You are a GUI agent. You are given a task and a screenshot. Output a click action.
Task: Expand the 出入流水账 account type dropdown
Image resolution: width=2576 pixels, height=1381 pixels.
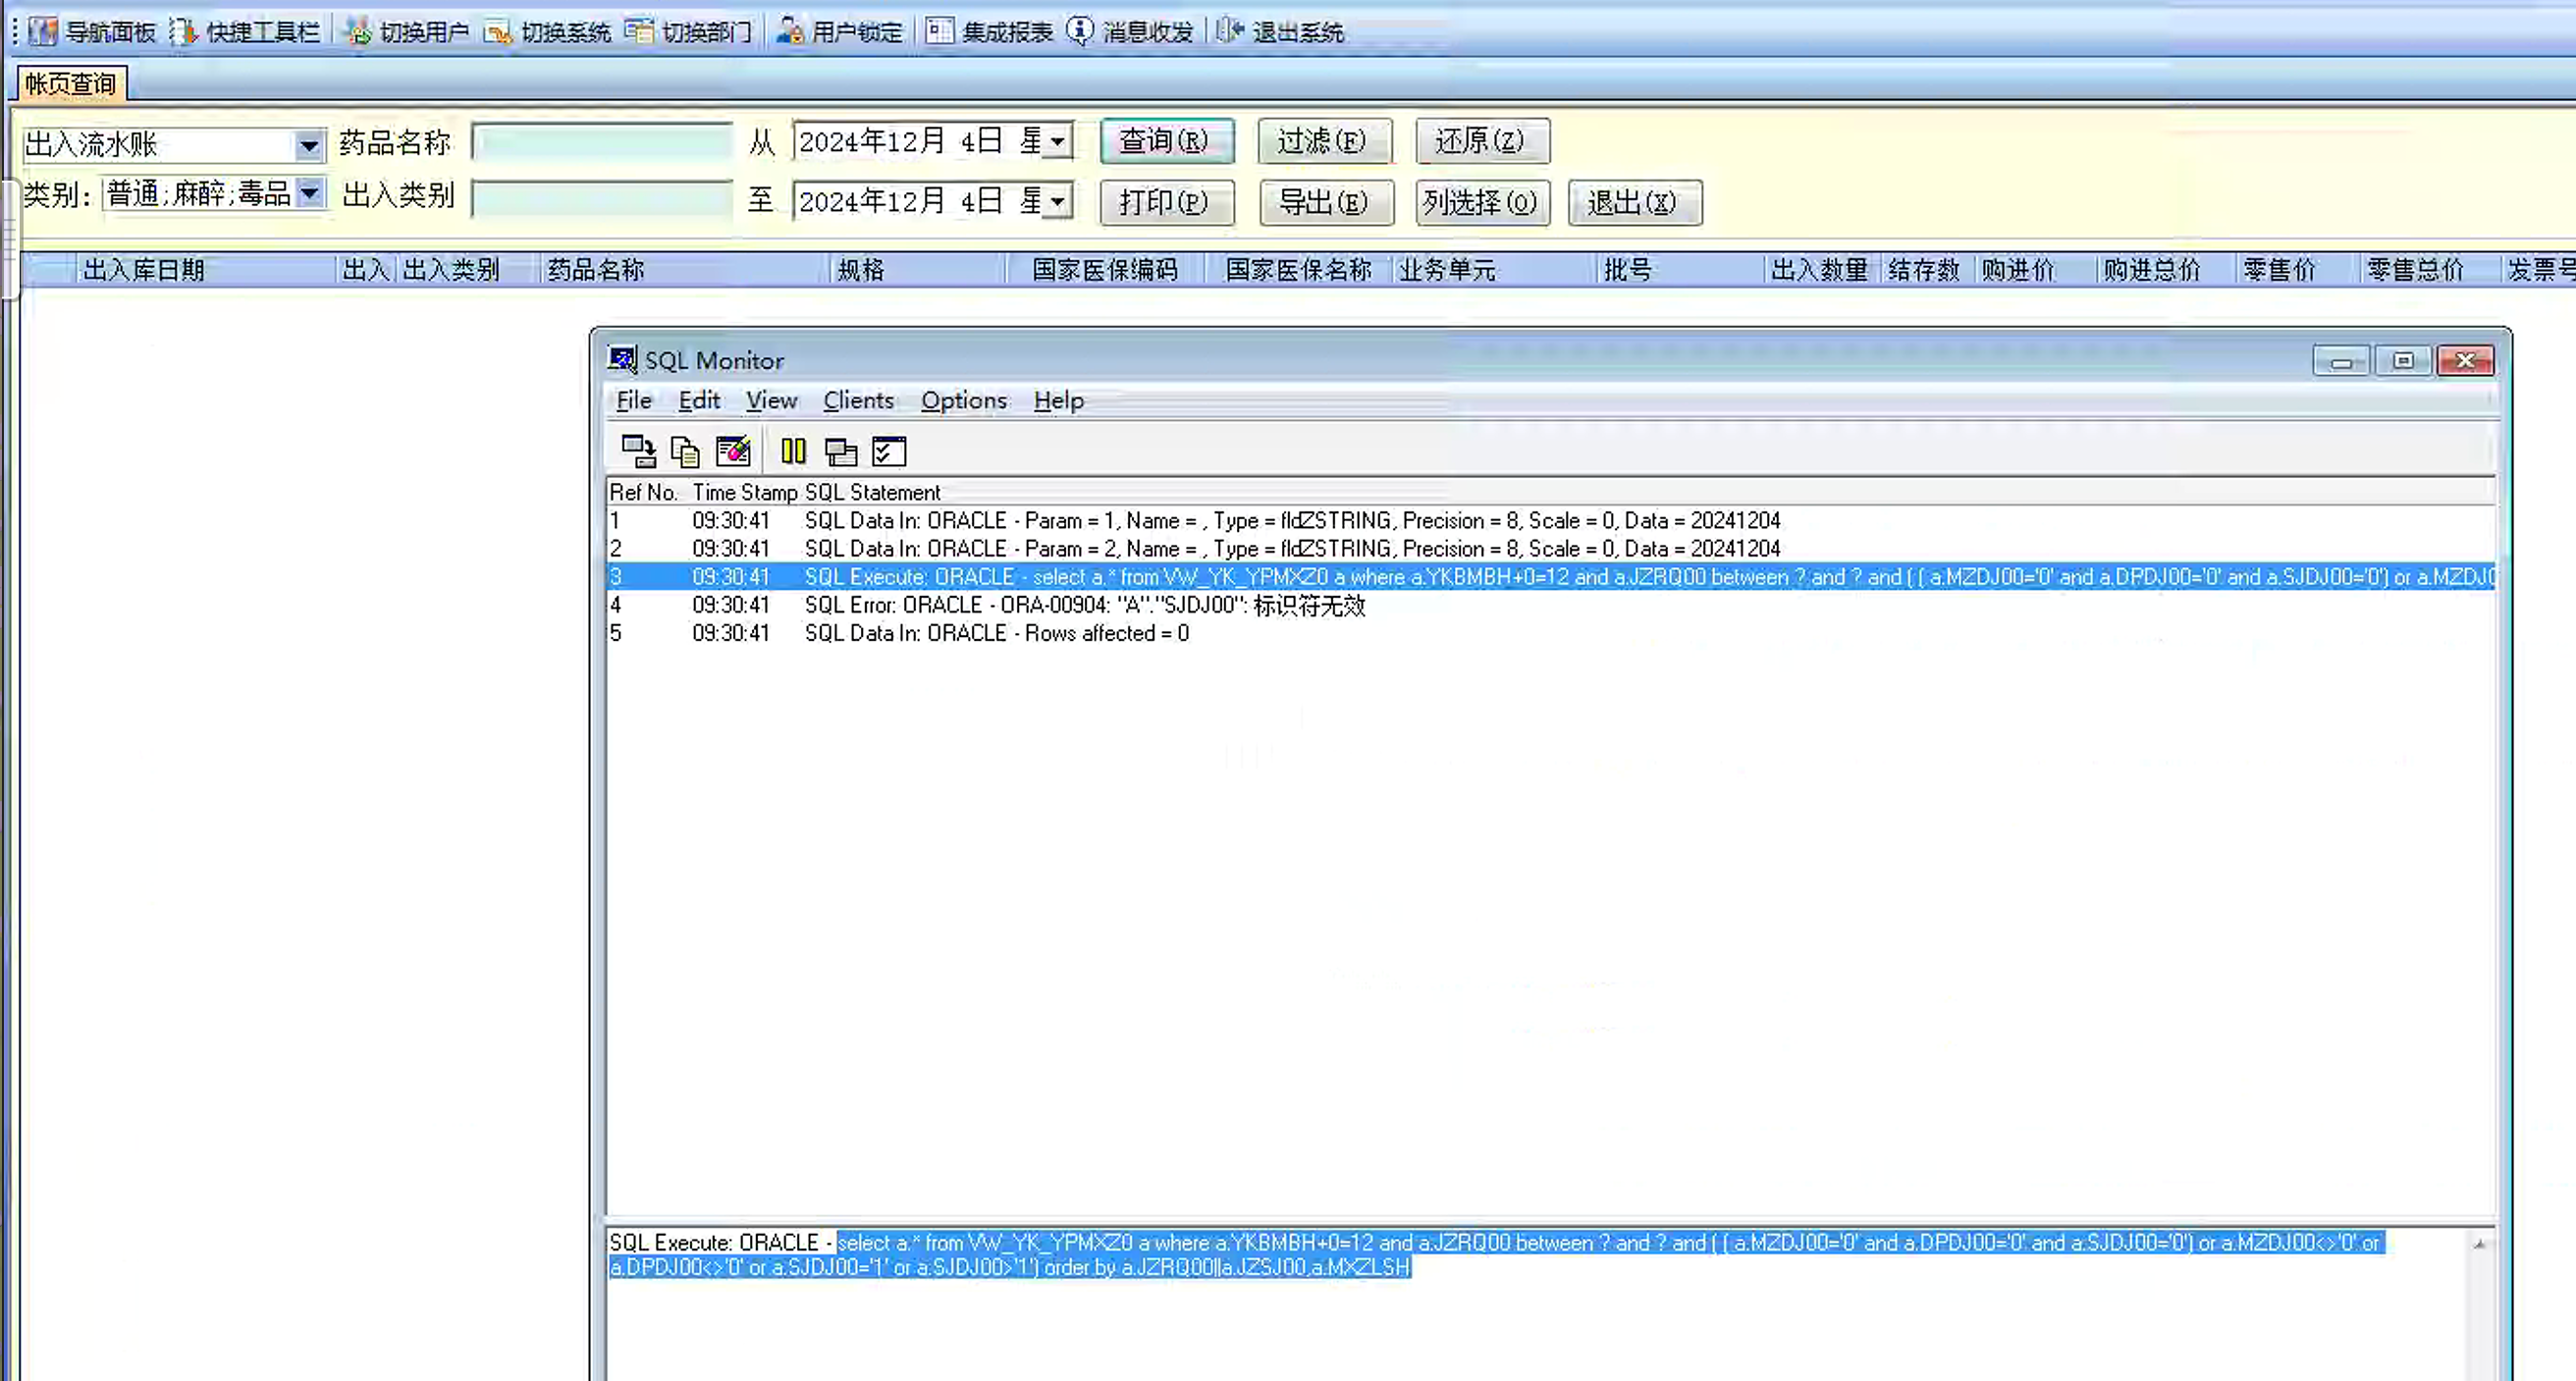click(309, 146)
